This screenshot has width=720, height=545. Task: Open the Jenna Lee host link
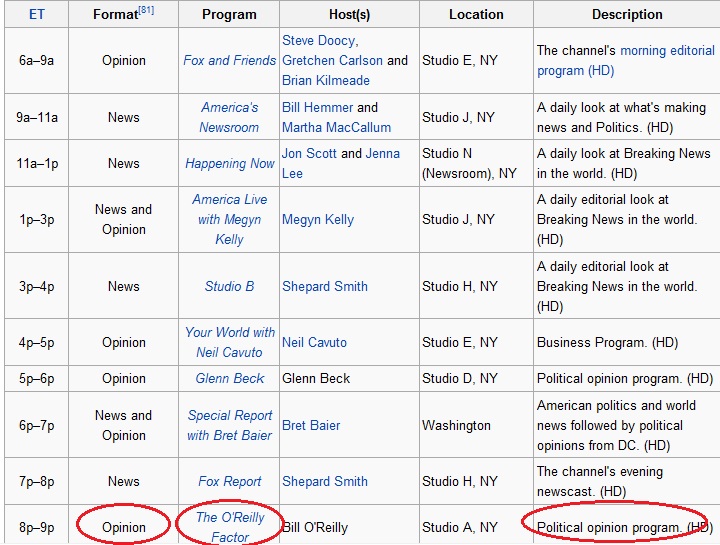point(341,163)
